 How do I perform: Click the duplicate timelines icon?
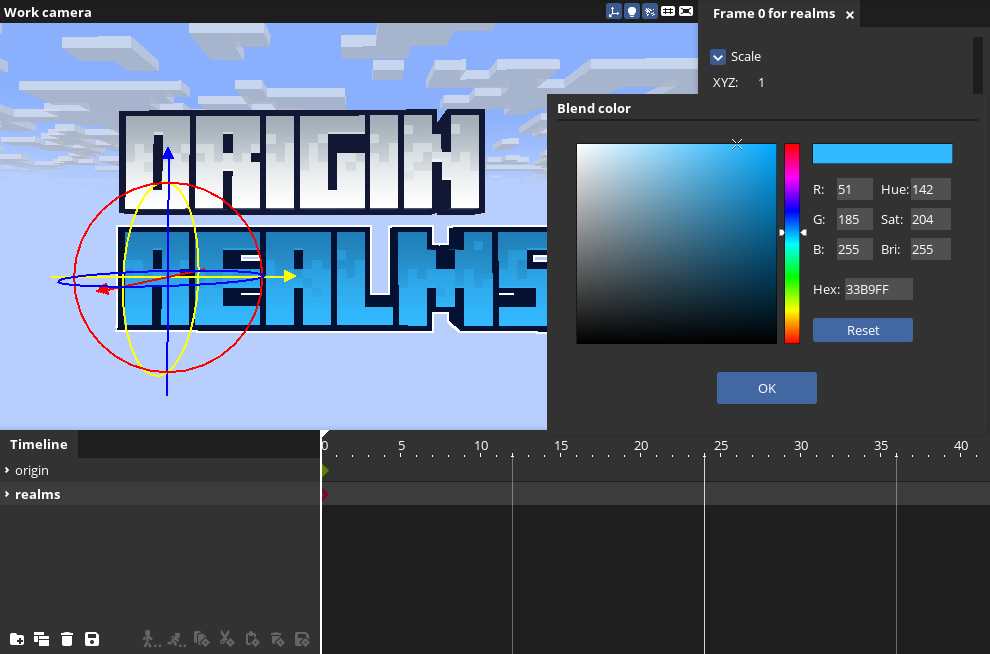(x=42, y=639)
